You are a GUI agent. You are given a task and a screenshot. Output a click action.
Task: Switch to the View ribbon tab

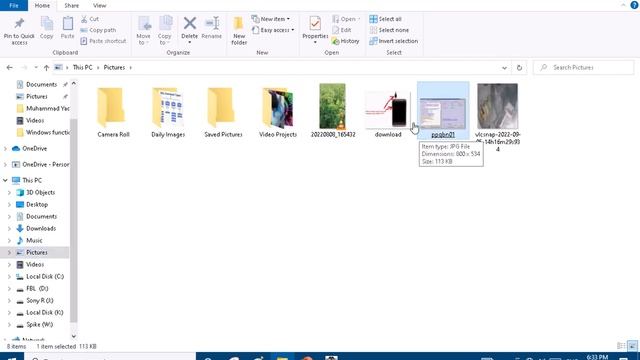click(x=99, y=5)
